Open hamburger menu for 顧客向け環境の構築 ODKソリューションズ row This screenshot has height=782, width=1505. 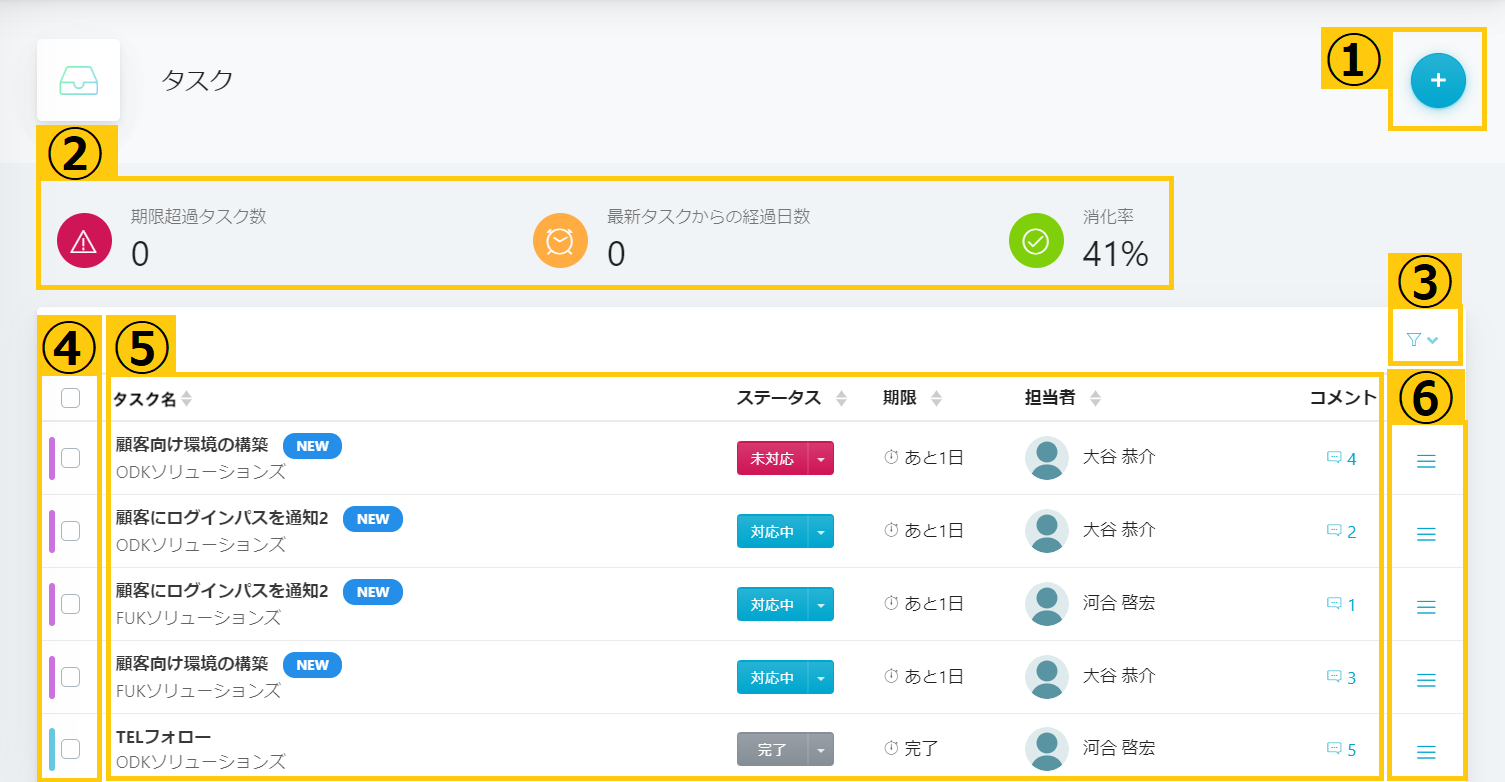coord(1427,461)
